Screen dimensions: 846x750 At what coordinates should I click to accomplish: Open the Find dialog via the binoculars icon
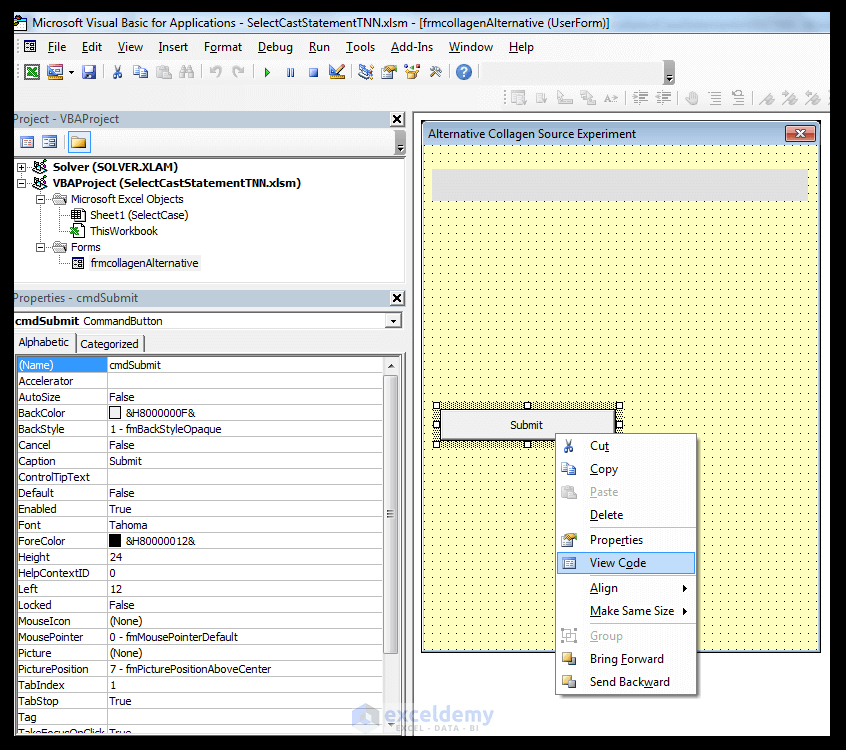(189, 72)
